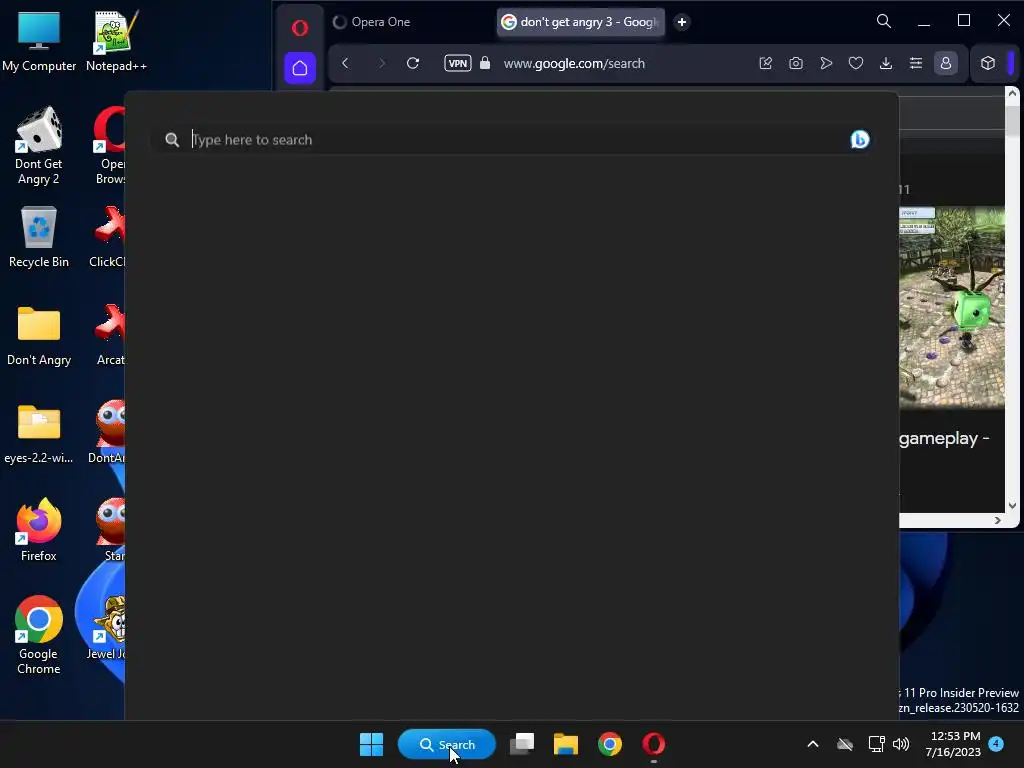Click horizontal scrollbar right arrow

pyautogui.click(x=997, y=520)
